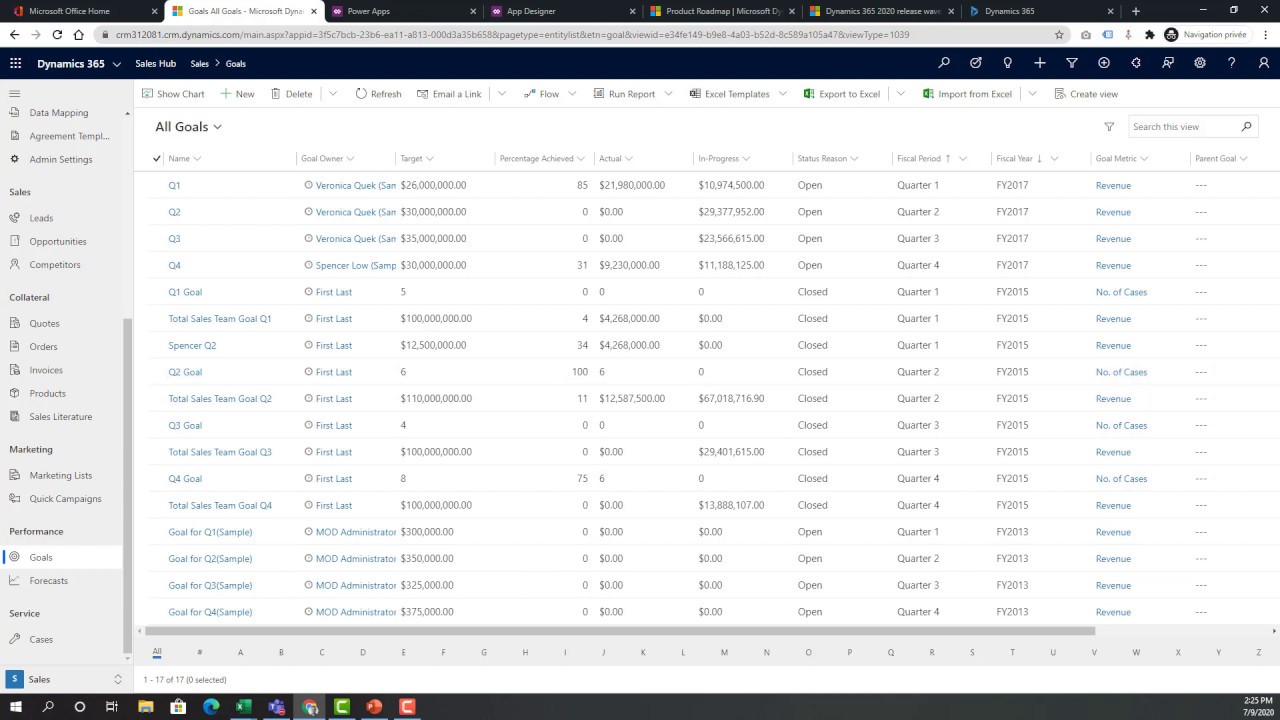The image size is (1280, 720).
Task: Click the Windows Start button
Action: click(x=15, y=707)
